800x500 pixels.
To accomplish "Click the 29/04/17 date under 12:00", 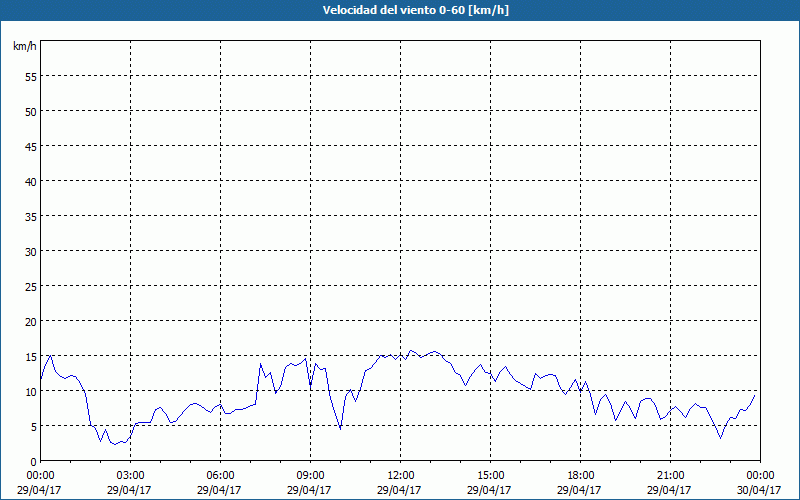I will point(399,490).
